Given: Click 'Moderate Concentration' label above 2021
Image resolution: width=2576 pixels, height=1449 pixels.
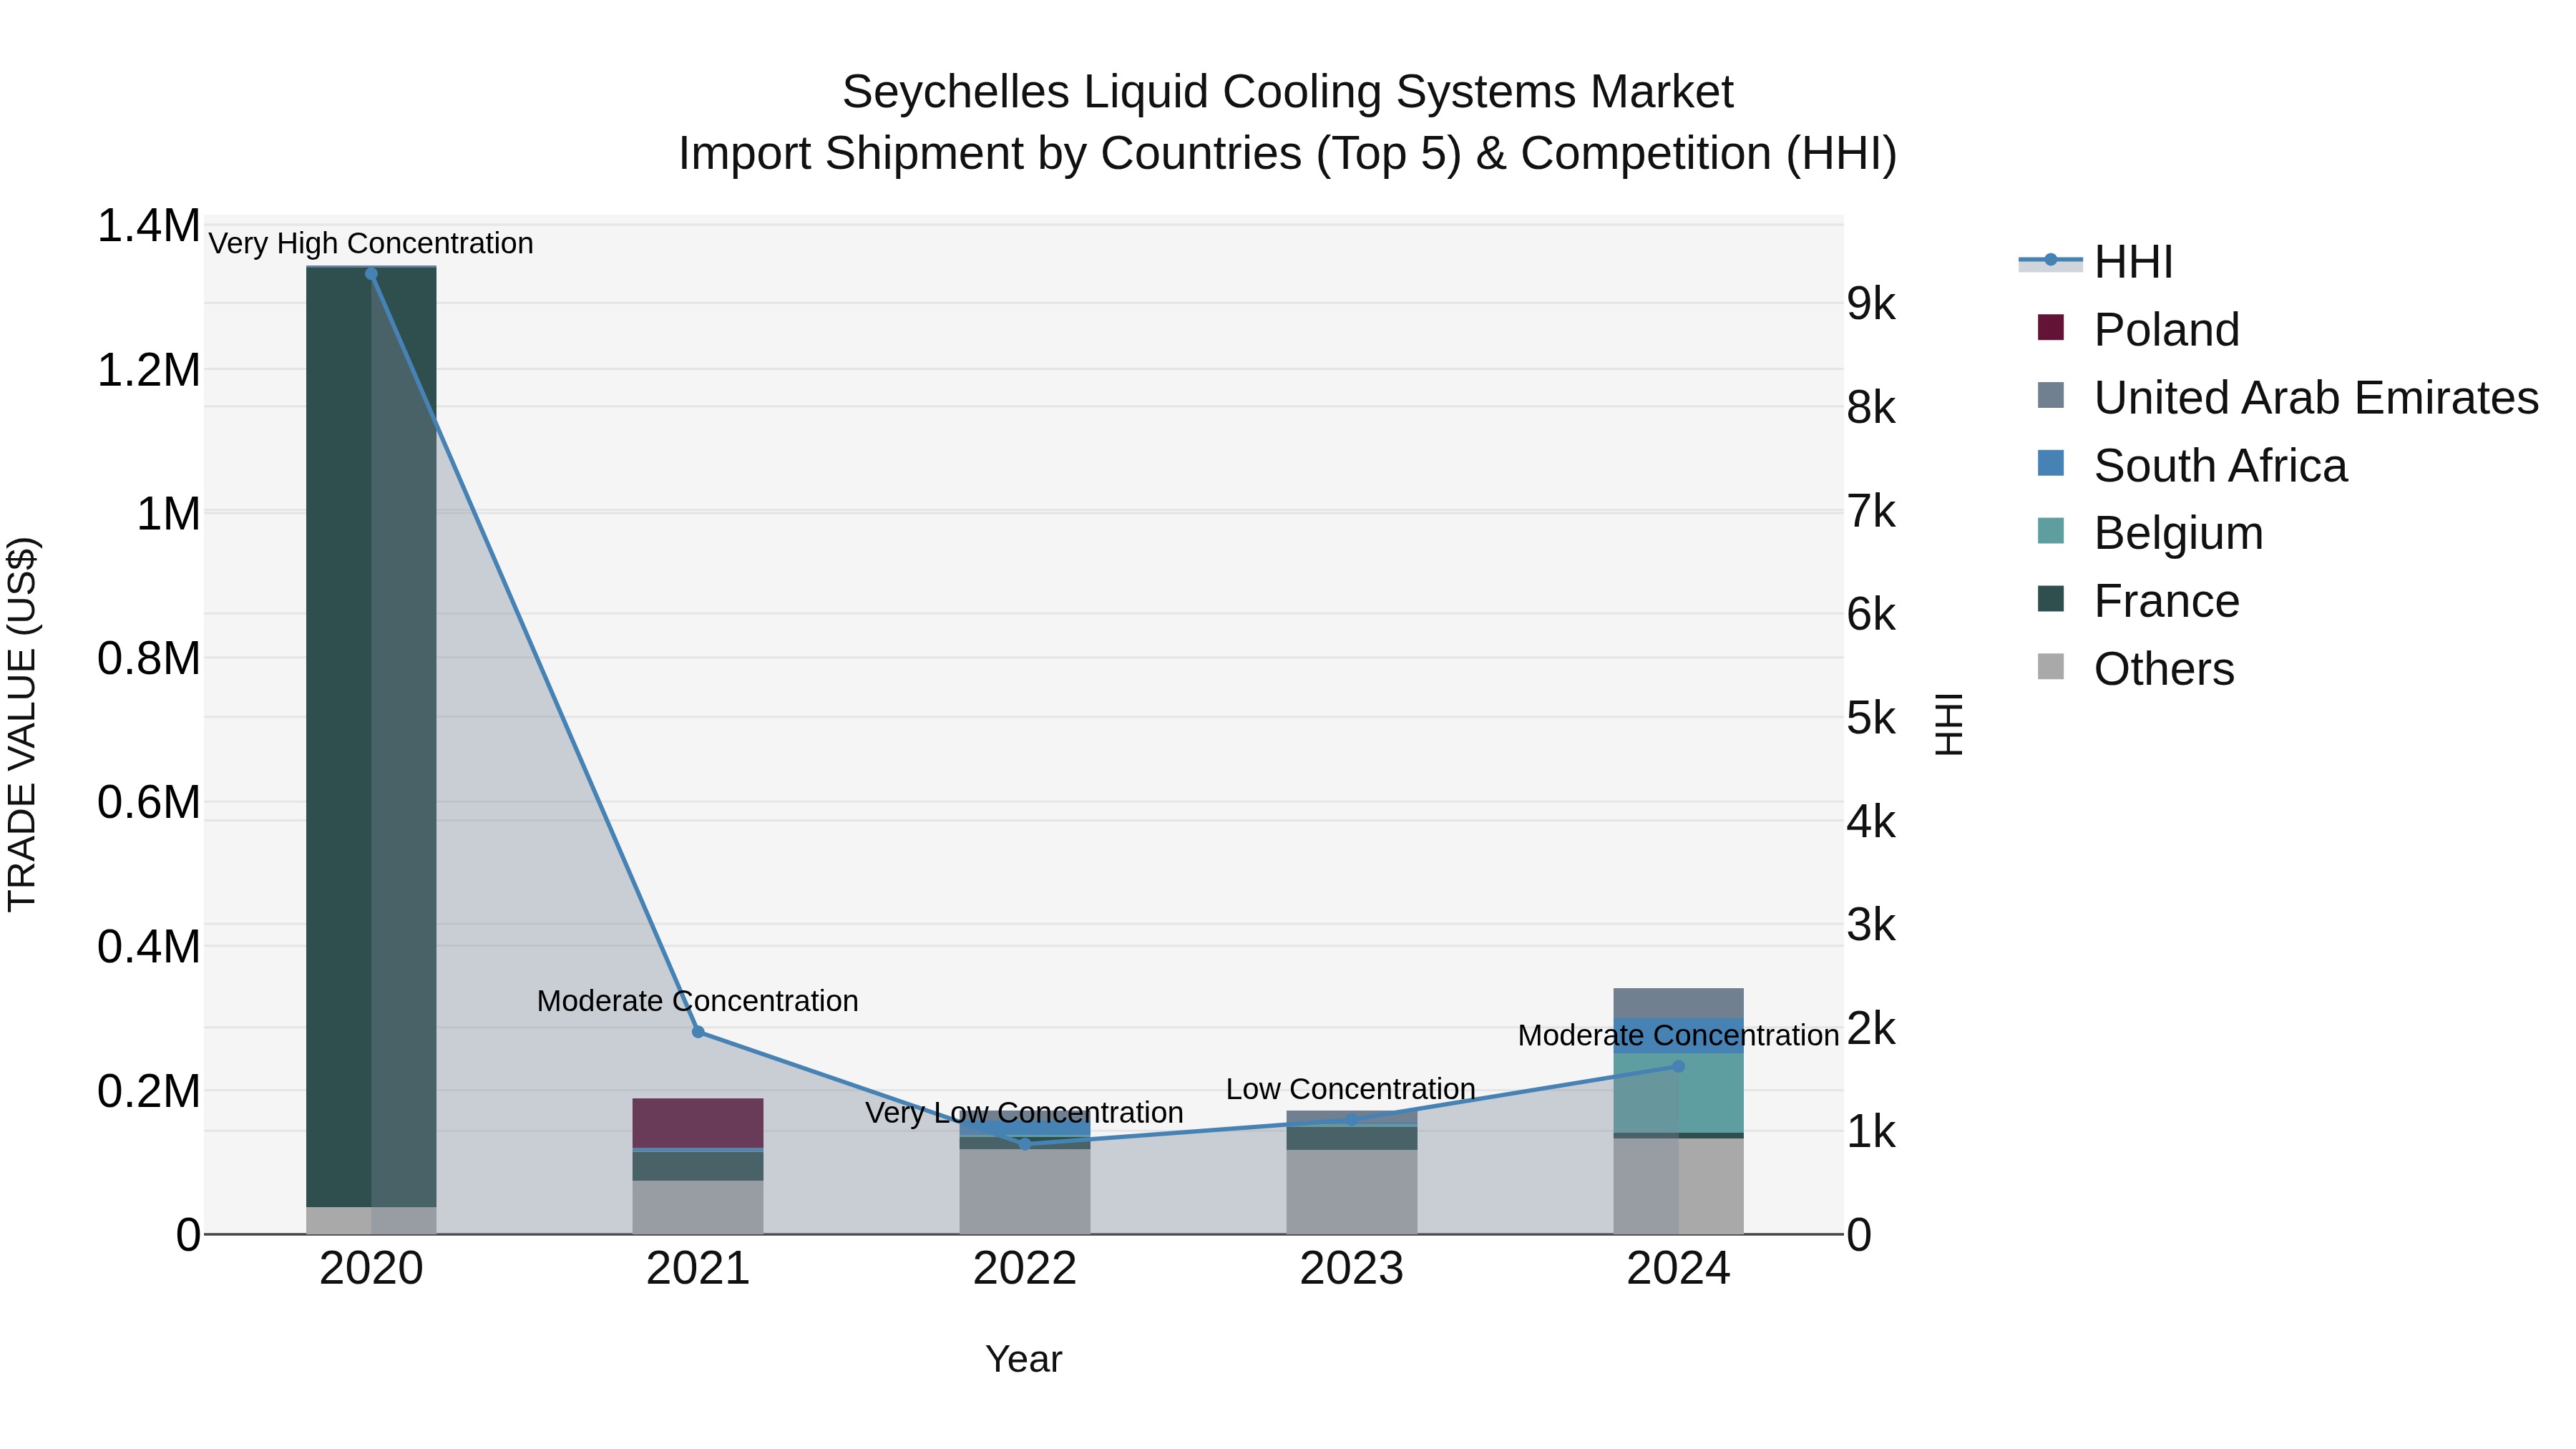Looking at the screenshot, I should 698,1001.
